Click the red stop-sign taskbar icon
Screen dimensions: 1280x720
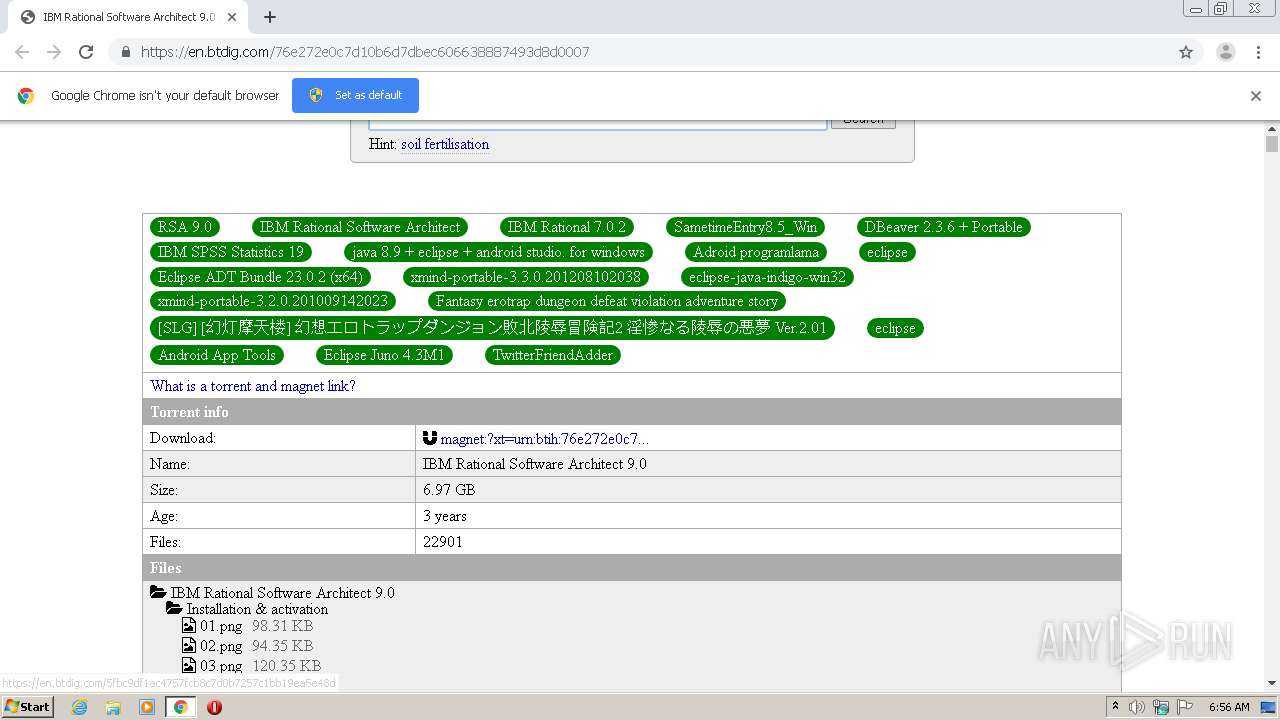click(x=214, y=707)
